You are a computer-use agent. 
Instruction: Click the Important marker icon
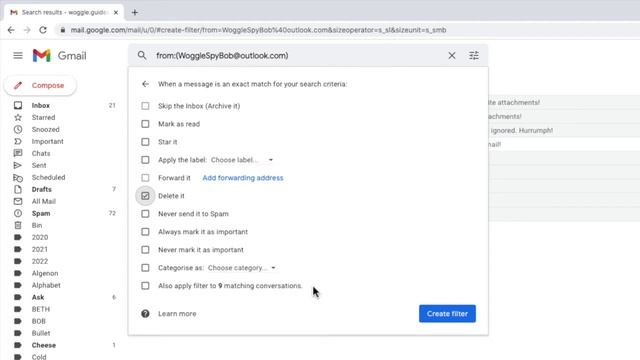[18, 141]
